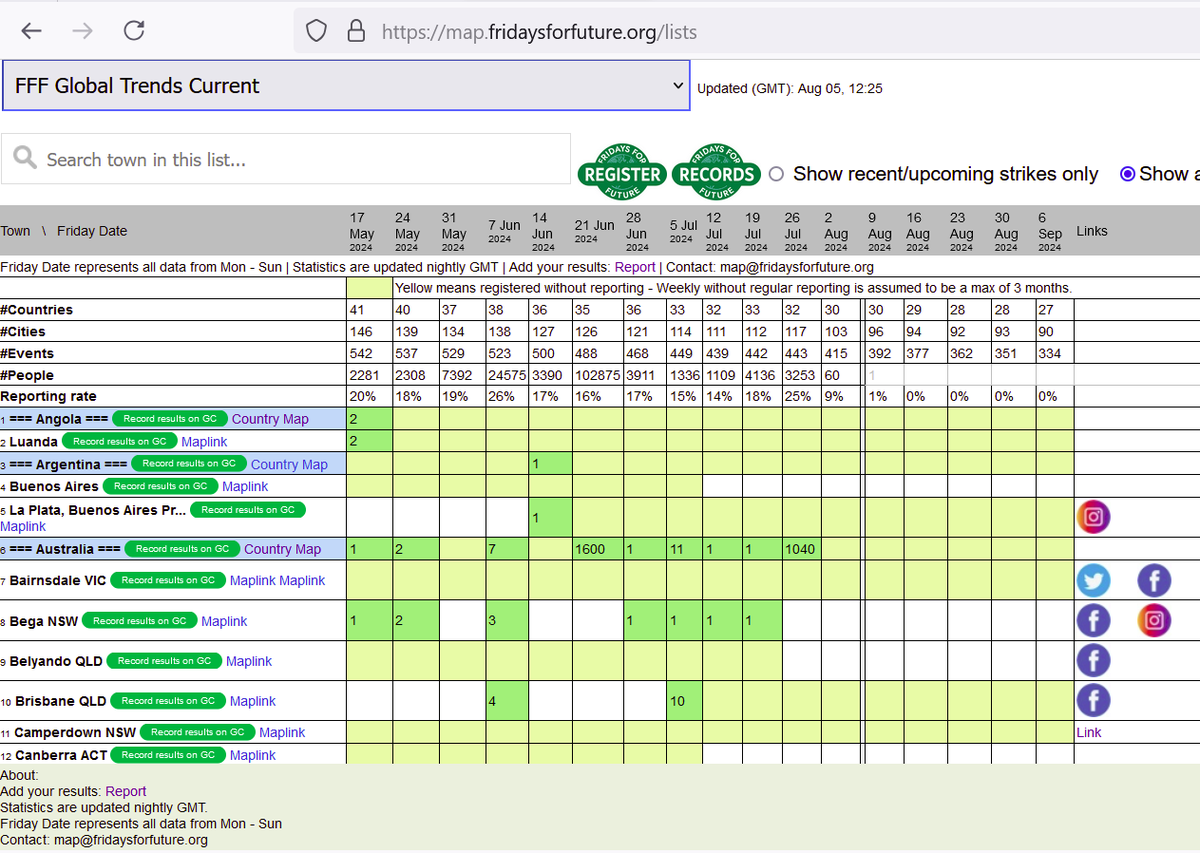
Task: Click the Bega NSW cell showing 3
Action: (x=507, y=621)
